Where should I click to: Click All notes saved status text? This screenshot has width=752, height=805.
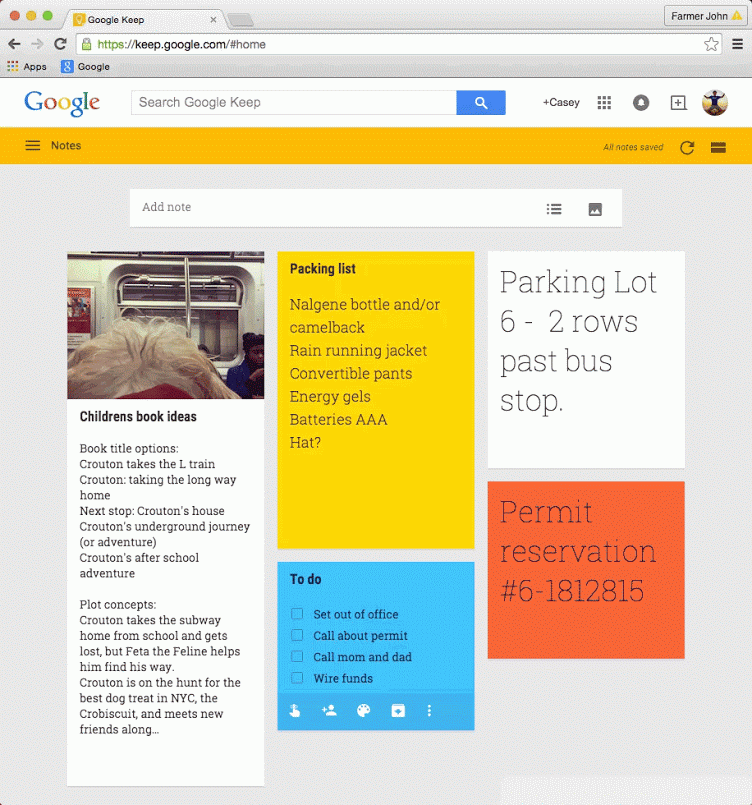(x=633, y=147)
